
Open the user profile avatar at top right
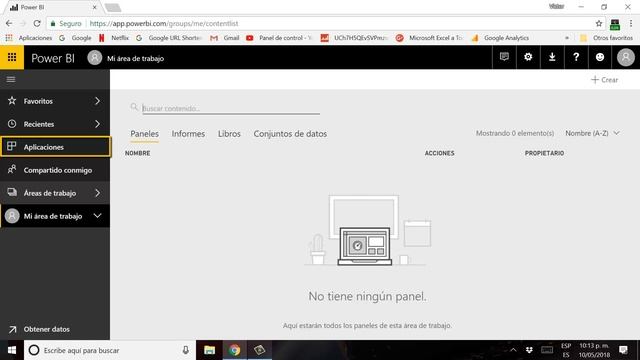coord(626,58)
